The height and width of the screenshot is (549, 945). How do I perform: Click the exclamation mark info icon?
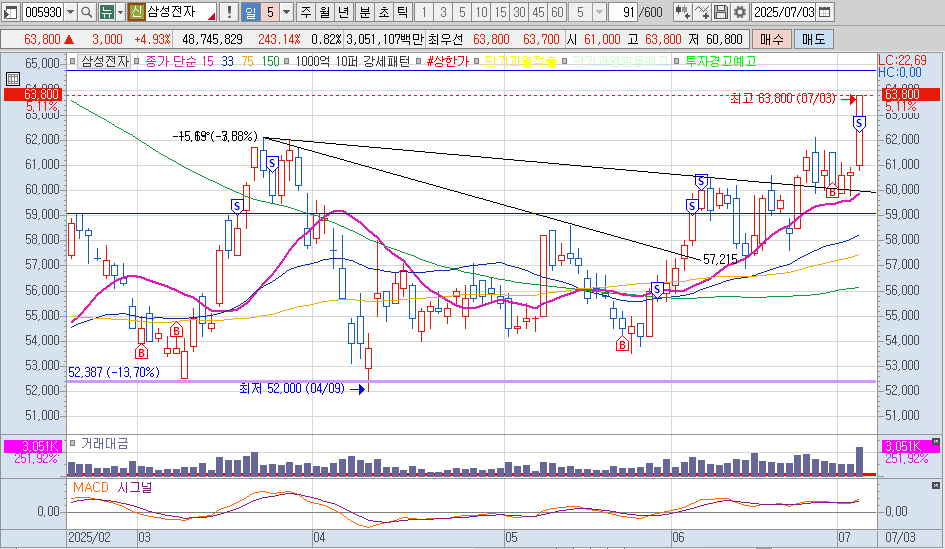229,11
